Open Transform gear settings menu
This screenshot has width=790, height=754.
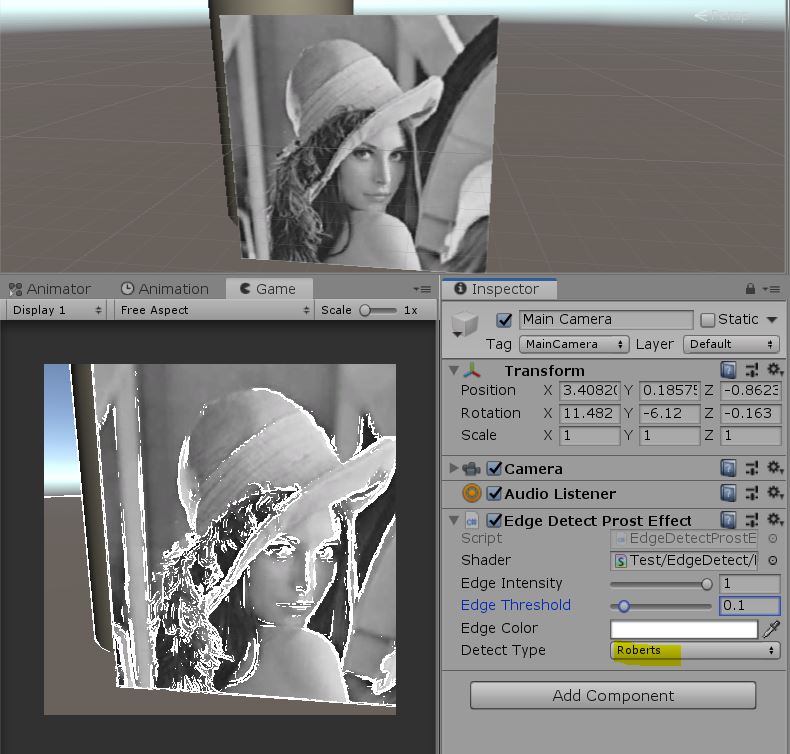click(x=774, y=370)
